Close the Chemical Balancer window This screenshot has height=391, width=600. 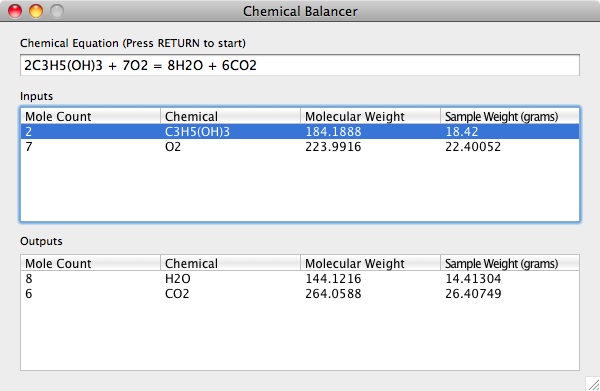click(15, 11)
